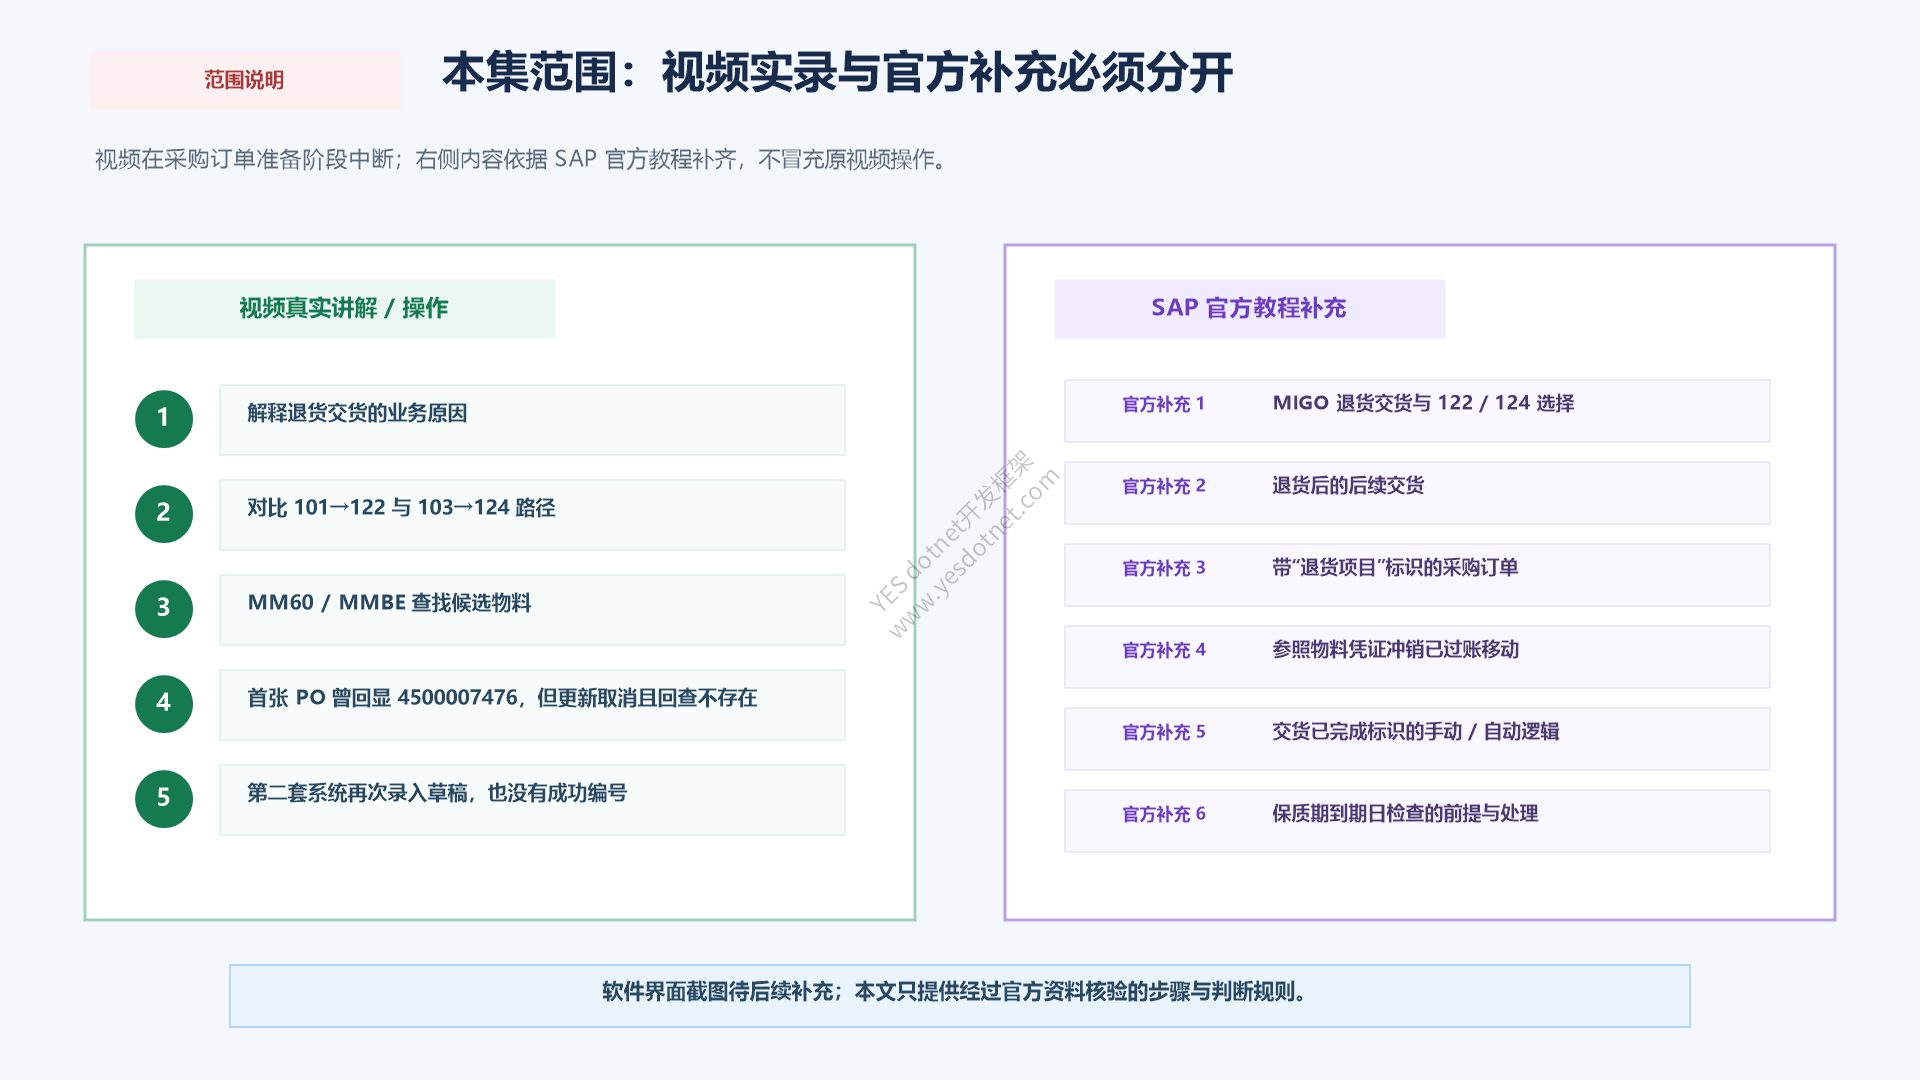1920x1080 pixels.
Task: Select the text 参照物料凭证冲销已过账移动
Action: click(1395, 649)
